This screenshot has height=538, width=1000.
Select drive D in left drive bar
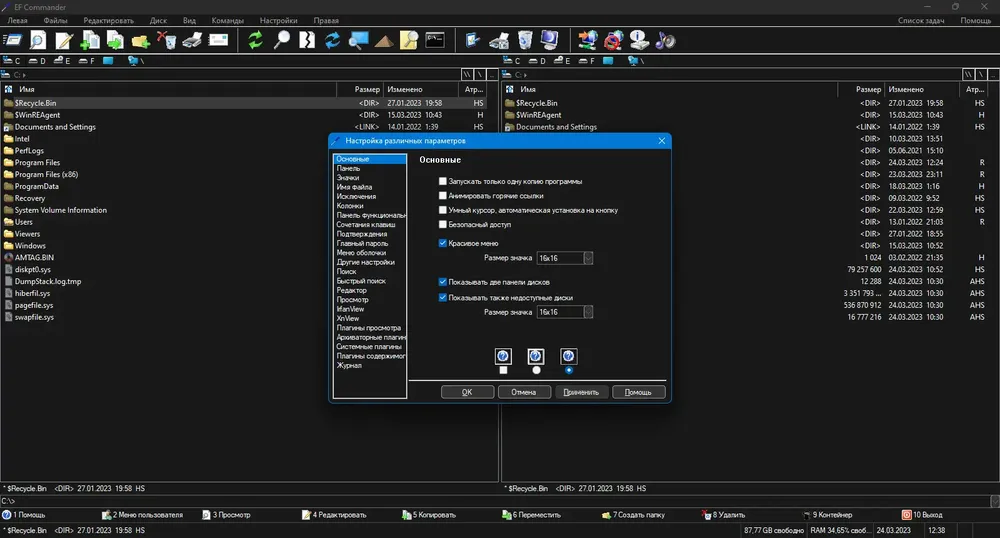[x=37, y=61]
